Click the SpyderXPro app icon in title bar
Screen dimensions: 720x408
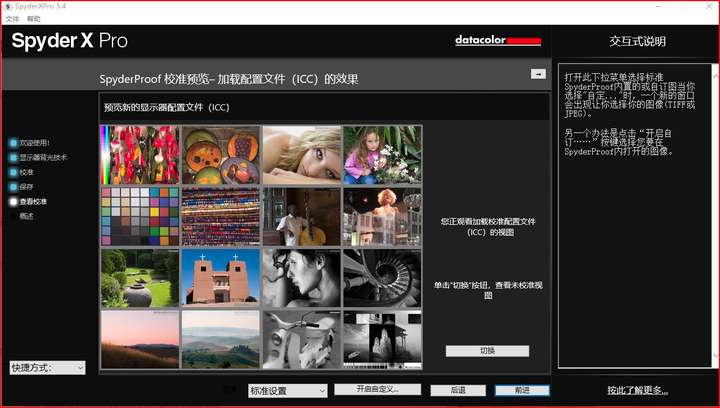(x=8, y=6)
